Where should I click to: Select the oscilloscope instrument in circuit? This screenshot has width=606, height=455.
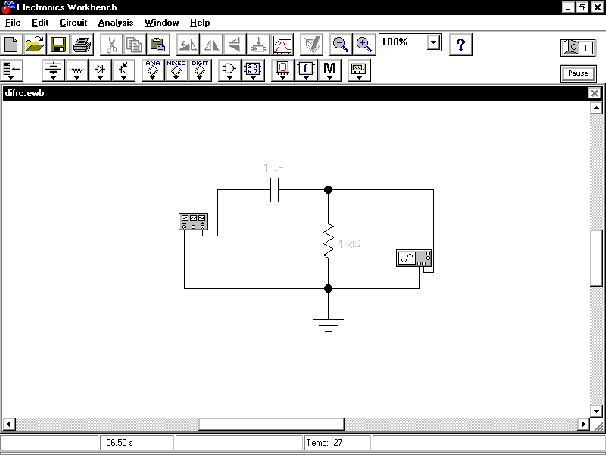tap(414, 258)
